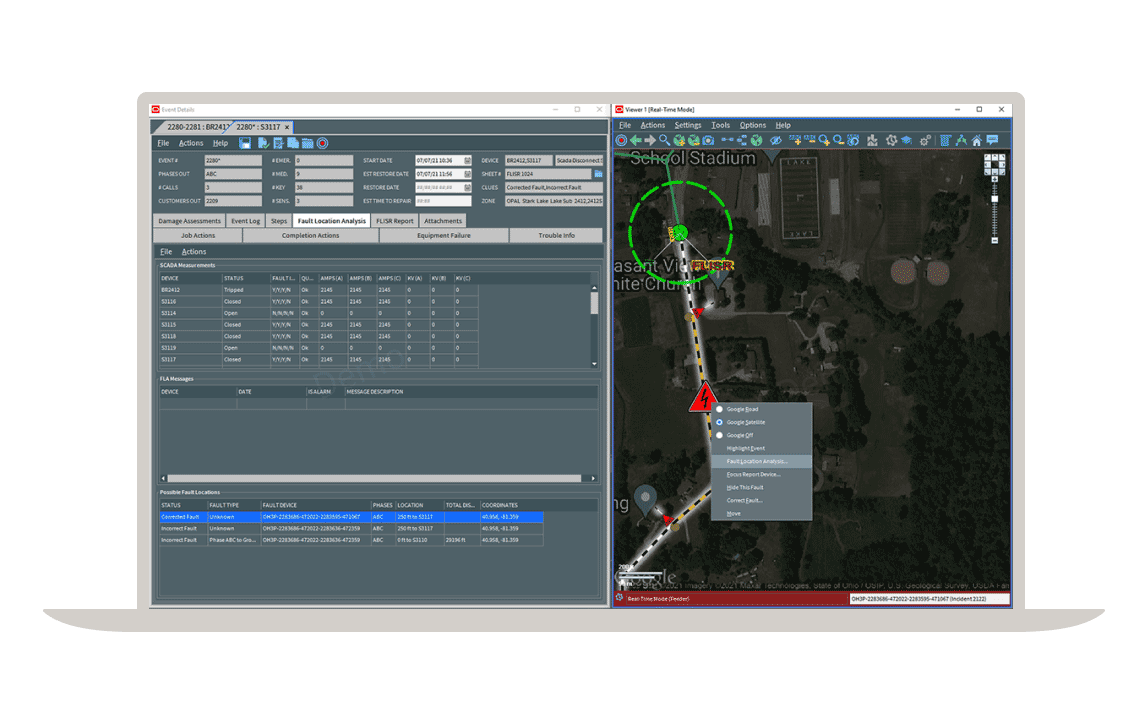1148x724 pixels.
Task: Click the globe with plus icon in Viewer toolbar
Action: tap(679, 141)
